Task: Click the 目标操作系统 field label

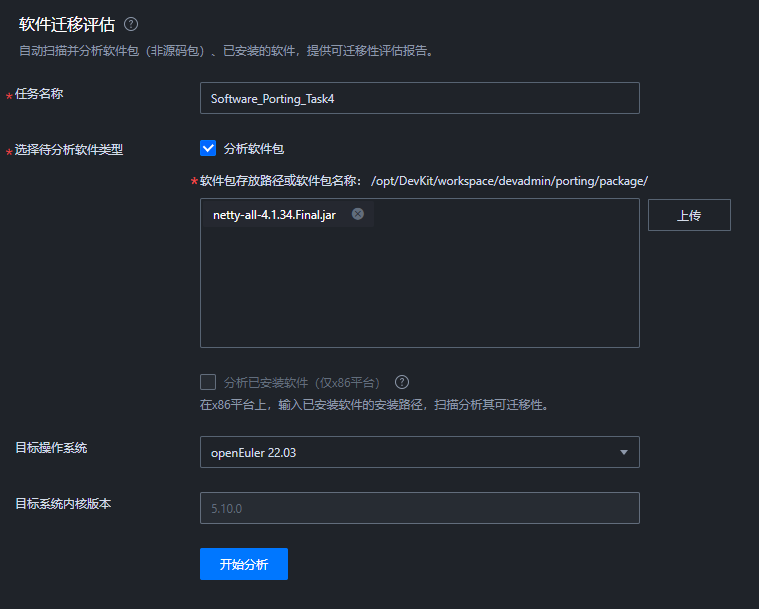Action: [x=51, y=448]
